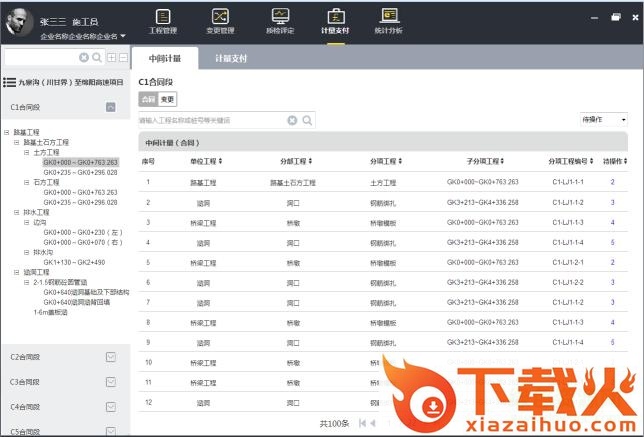Clear the left sidebar search box

tap(84, 58)
